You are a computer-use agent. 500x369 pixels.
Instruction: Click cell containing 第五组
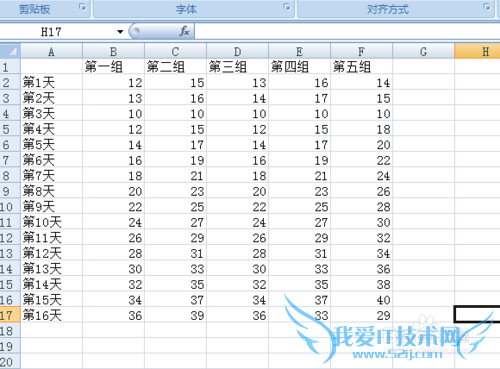coord(361,67)
